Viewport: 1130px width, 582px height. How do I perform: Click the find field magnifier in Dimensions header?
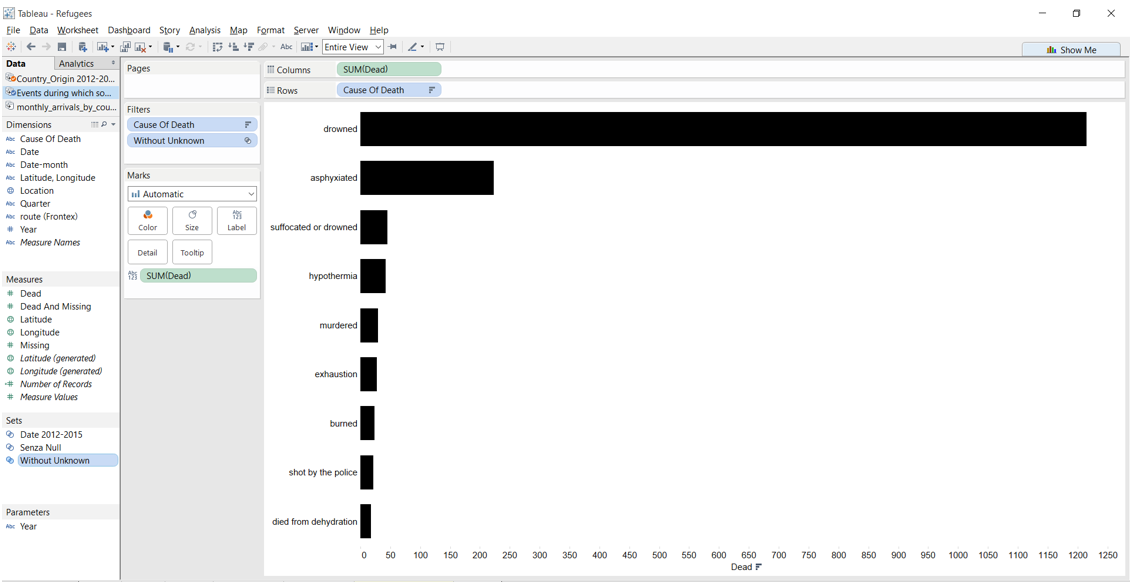(104, 125)
